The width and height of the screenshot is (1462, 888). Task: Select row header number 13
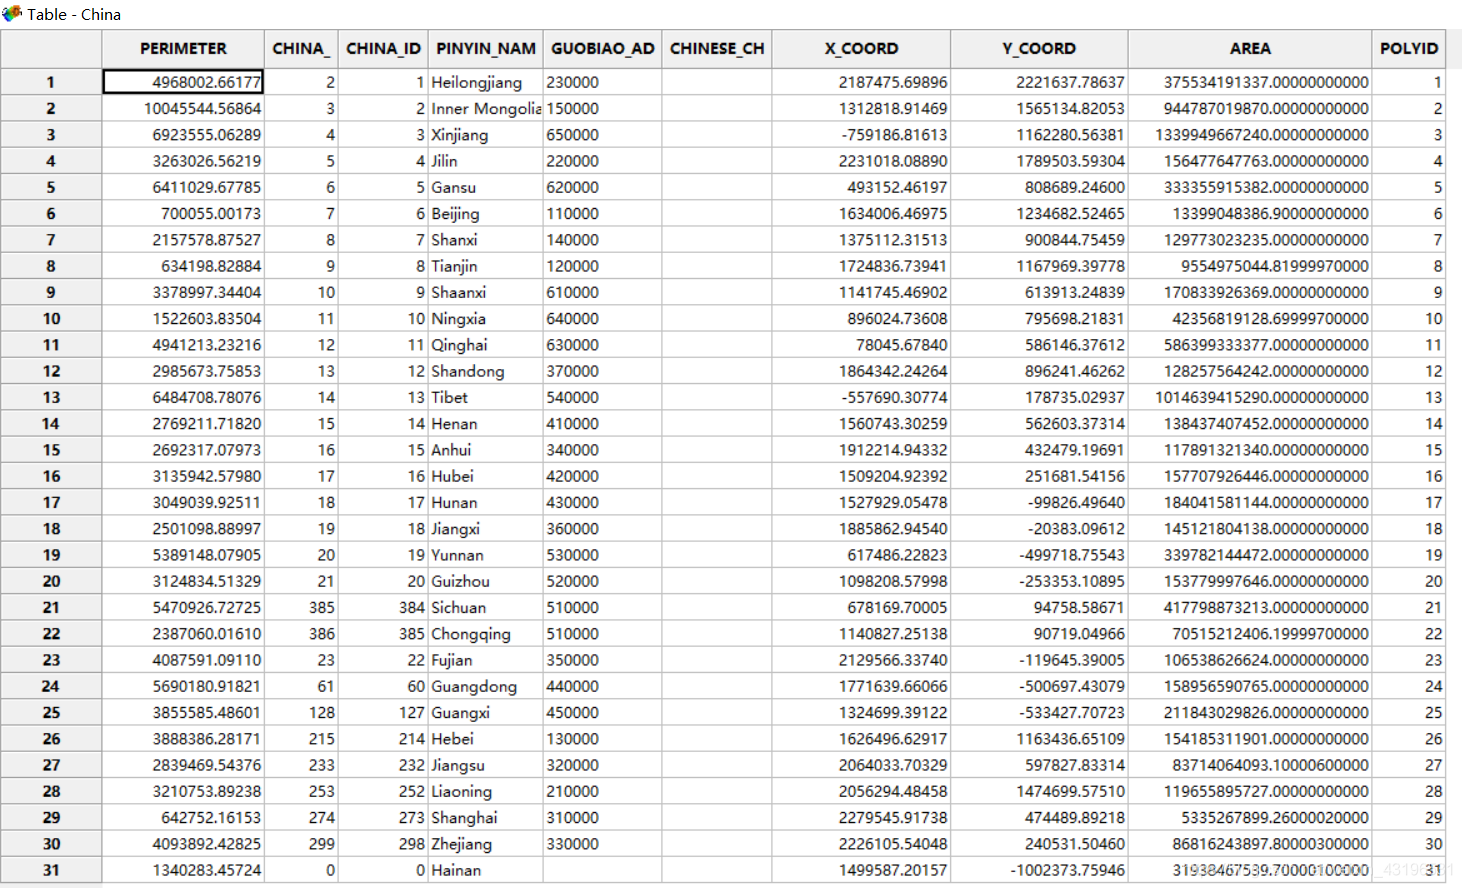pos(51,397)
